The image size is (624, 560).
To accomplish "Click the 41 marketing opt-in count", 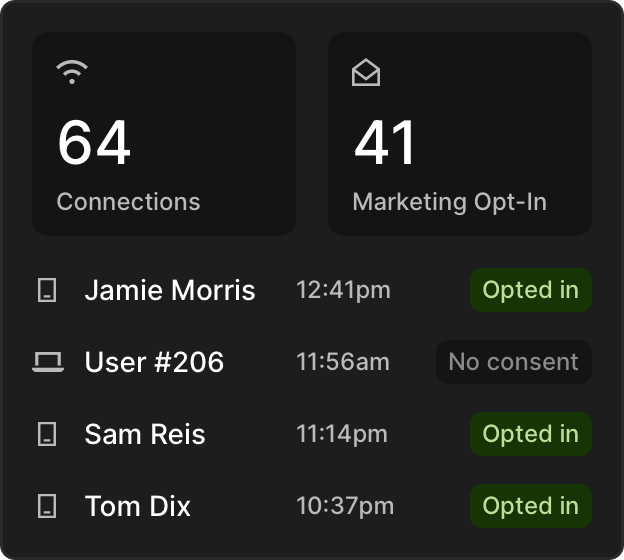I will pyautogui.click(x=384, y=142).
